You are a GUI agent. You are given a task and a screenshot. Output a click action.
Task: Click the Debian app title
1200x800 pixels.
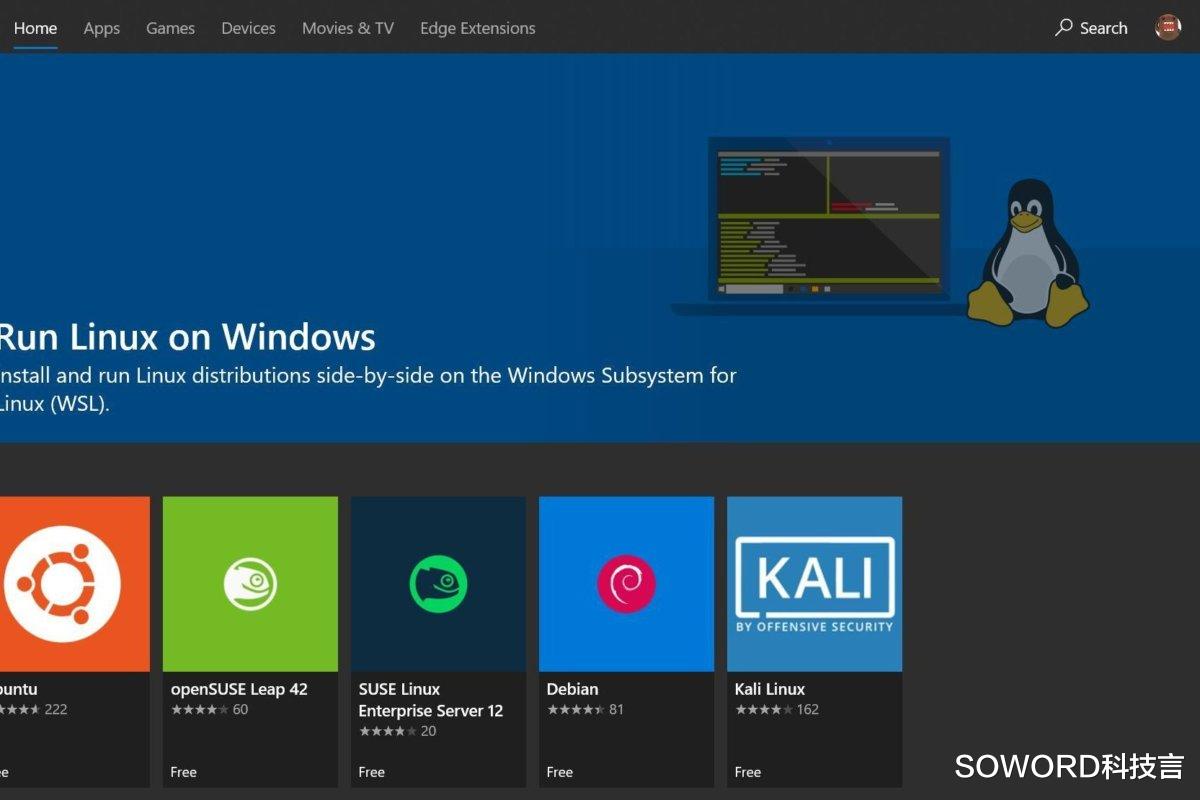click(573, 689)
